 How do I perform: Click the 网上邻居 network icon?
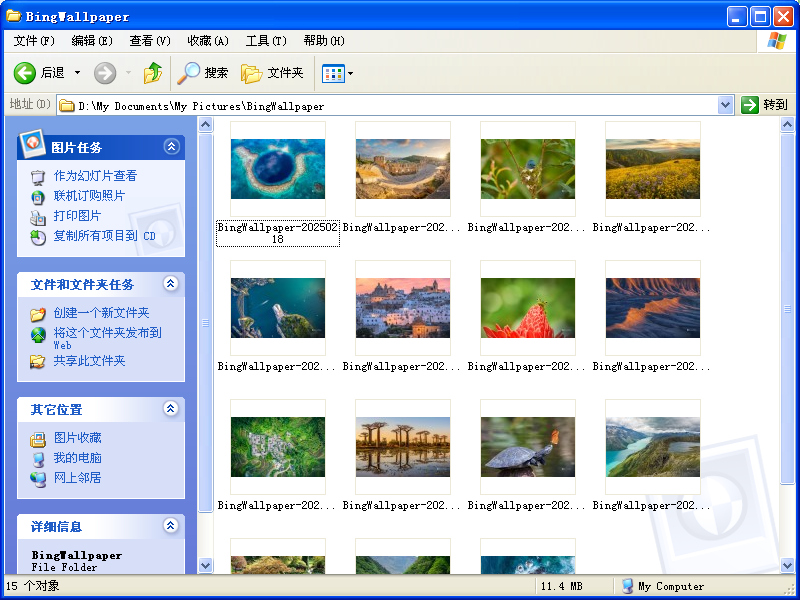(x=38, y=479)
